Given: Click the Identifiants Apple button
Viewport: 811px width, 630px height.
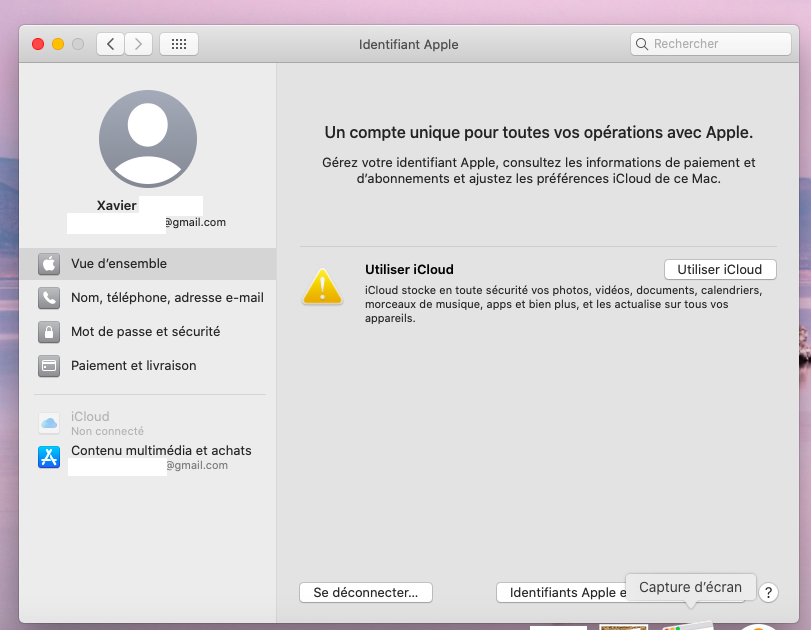Looking at the screenshot, I should tap(561, 592).
